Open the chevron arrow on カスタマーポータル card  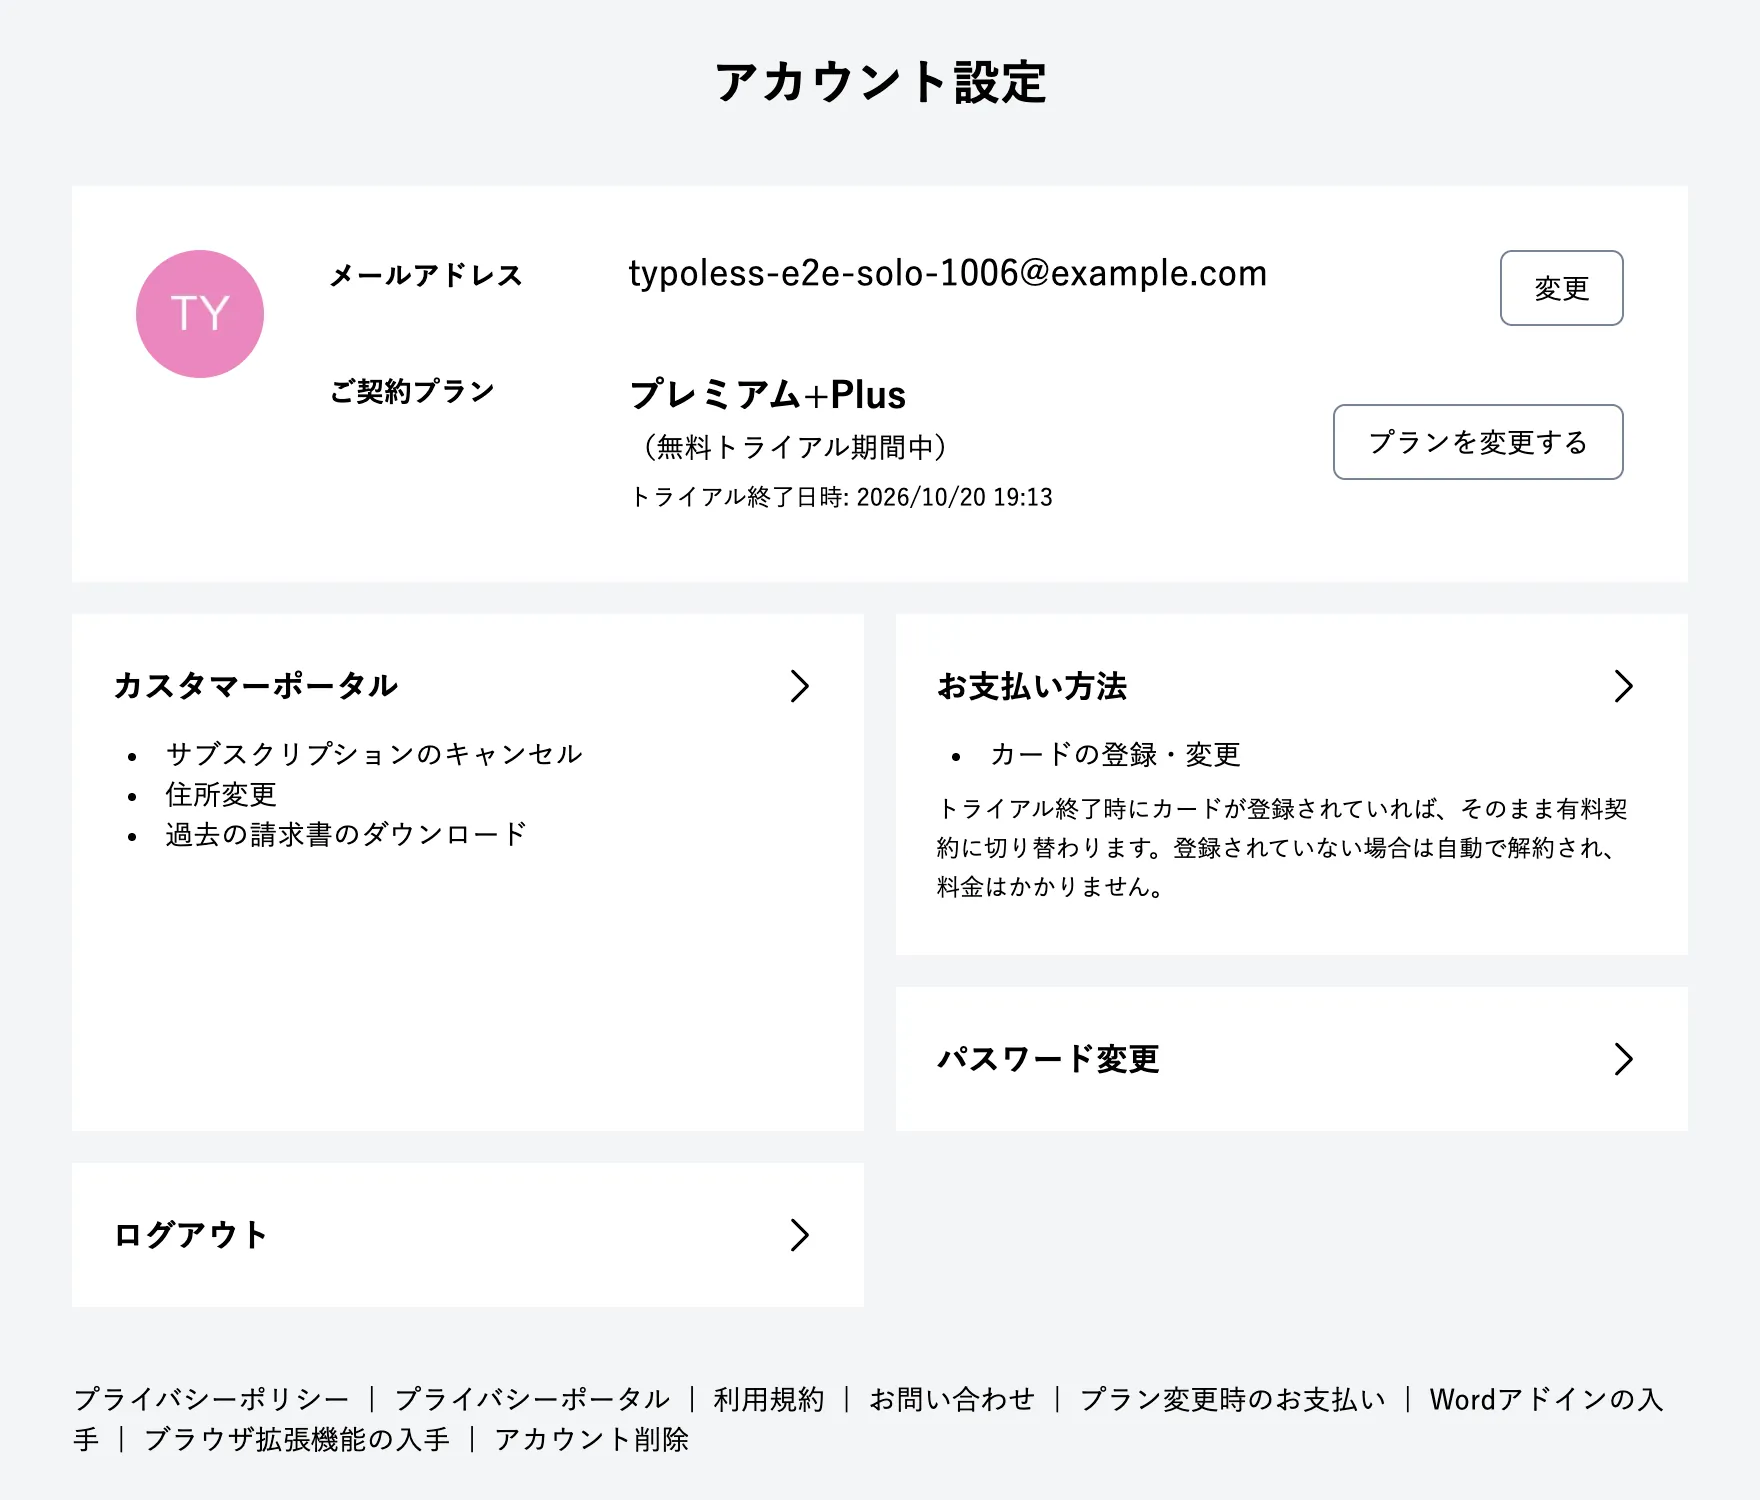pyautogui.click(x=799, y=686)
